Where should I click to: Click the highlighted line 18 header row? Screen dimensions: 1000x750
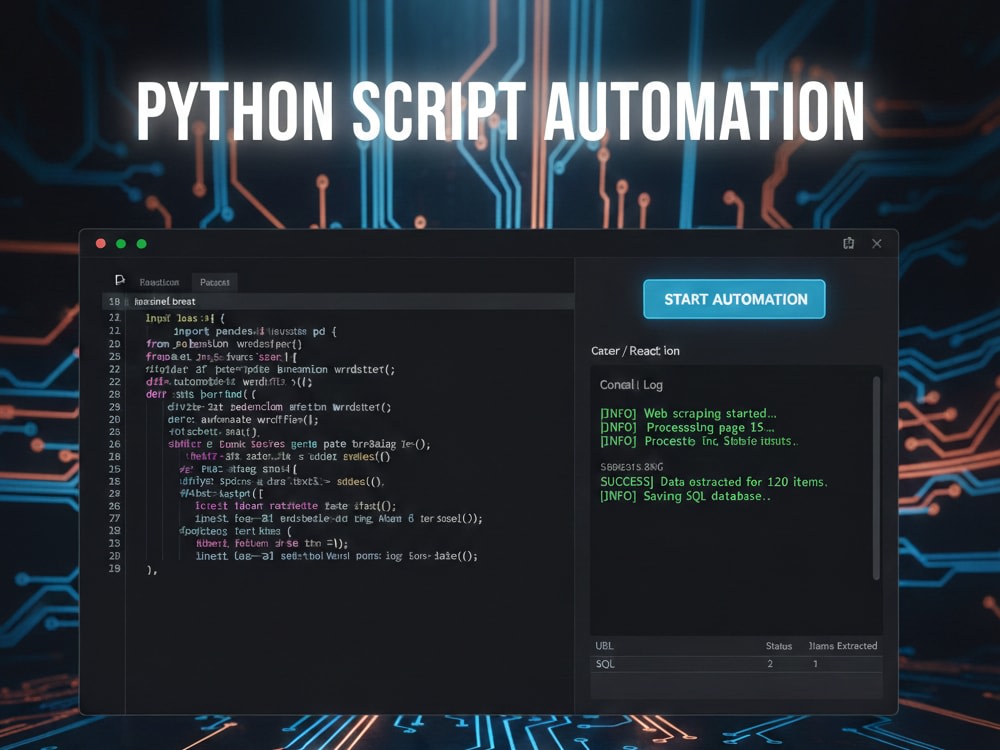click(x=338, y=301)
